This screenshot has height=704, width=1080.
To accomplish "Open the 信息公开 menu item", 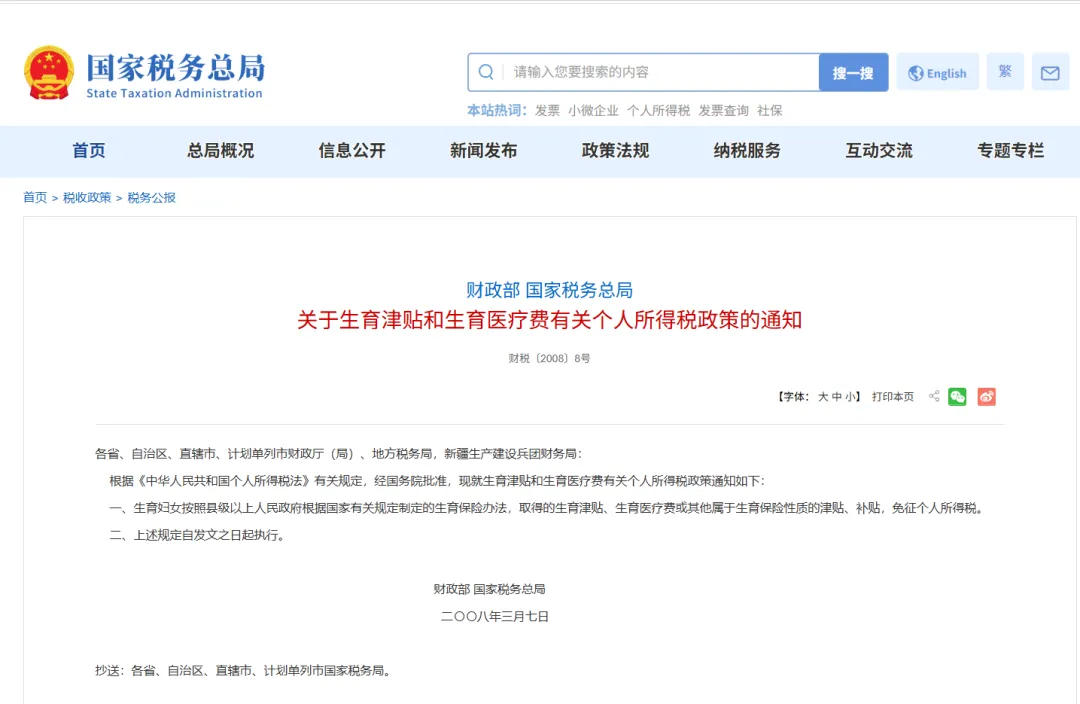I will pyautogui.click(x=352, y=151).
